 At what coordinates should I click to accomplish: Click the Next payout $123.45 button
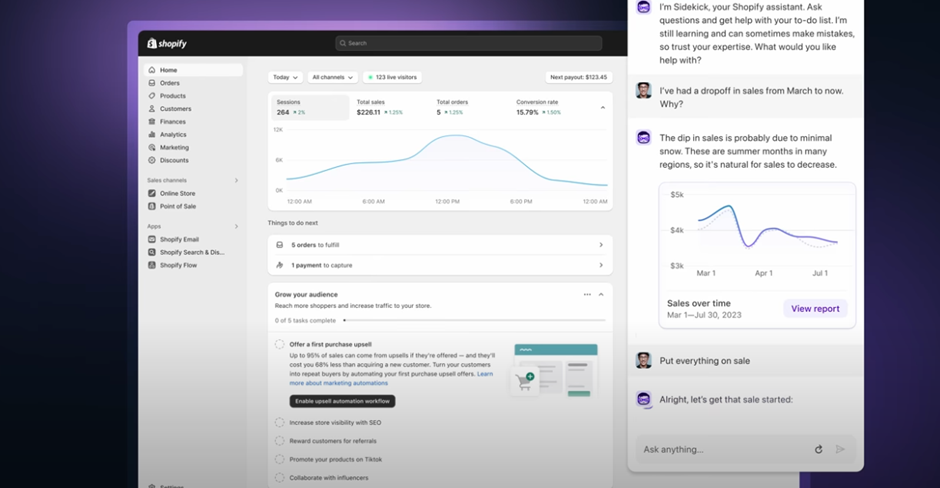(x=579, y=77)
